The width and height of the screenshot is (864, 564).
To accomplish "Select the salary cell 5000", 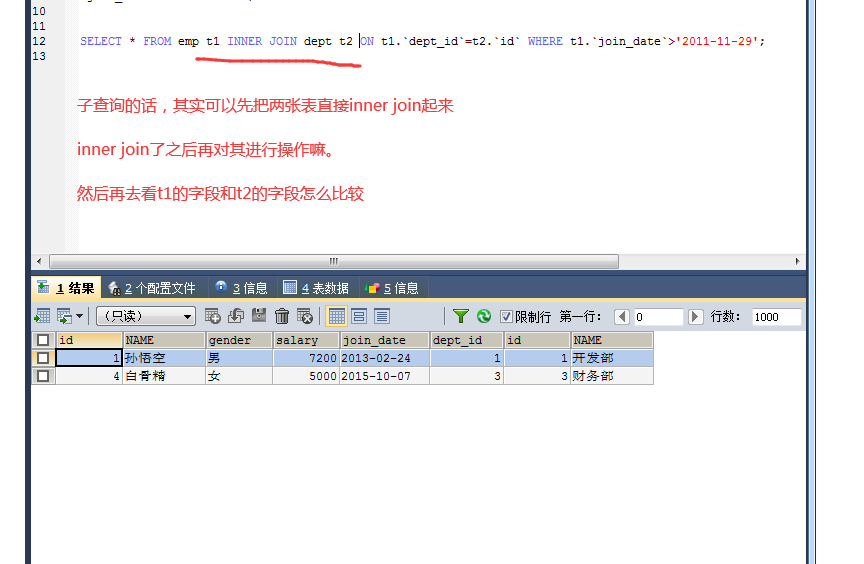I will (306, 376).
